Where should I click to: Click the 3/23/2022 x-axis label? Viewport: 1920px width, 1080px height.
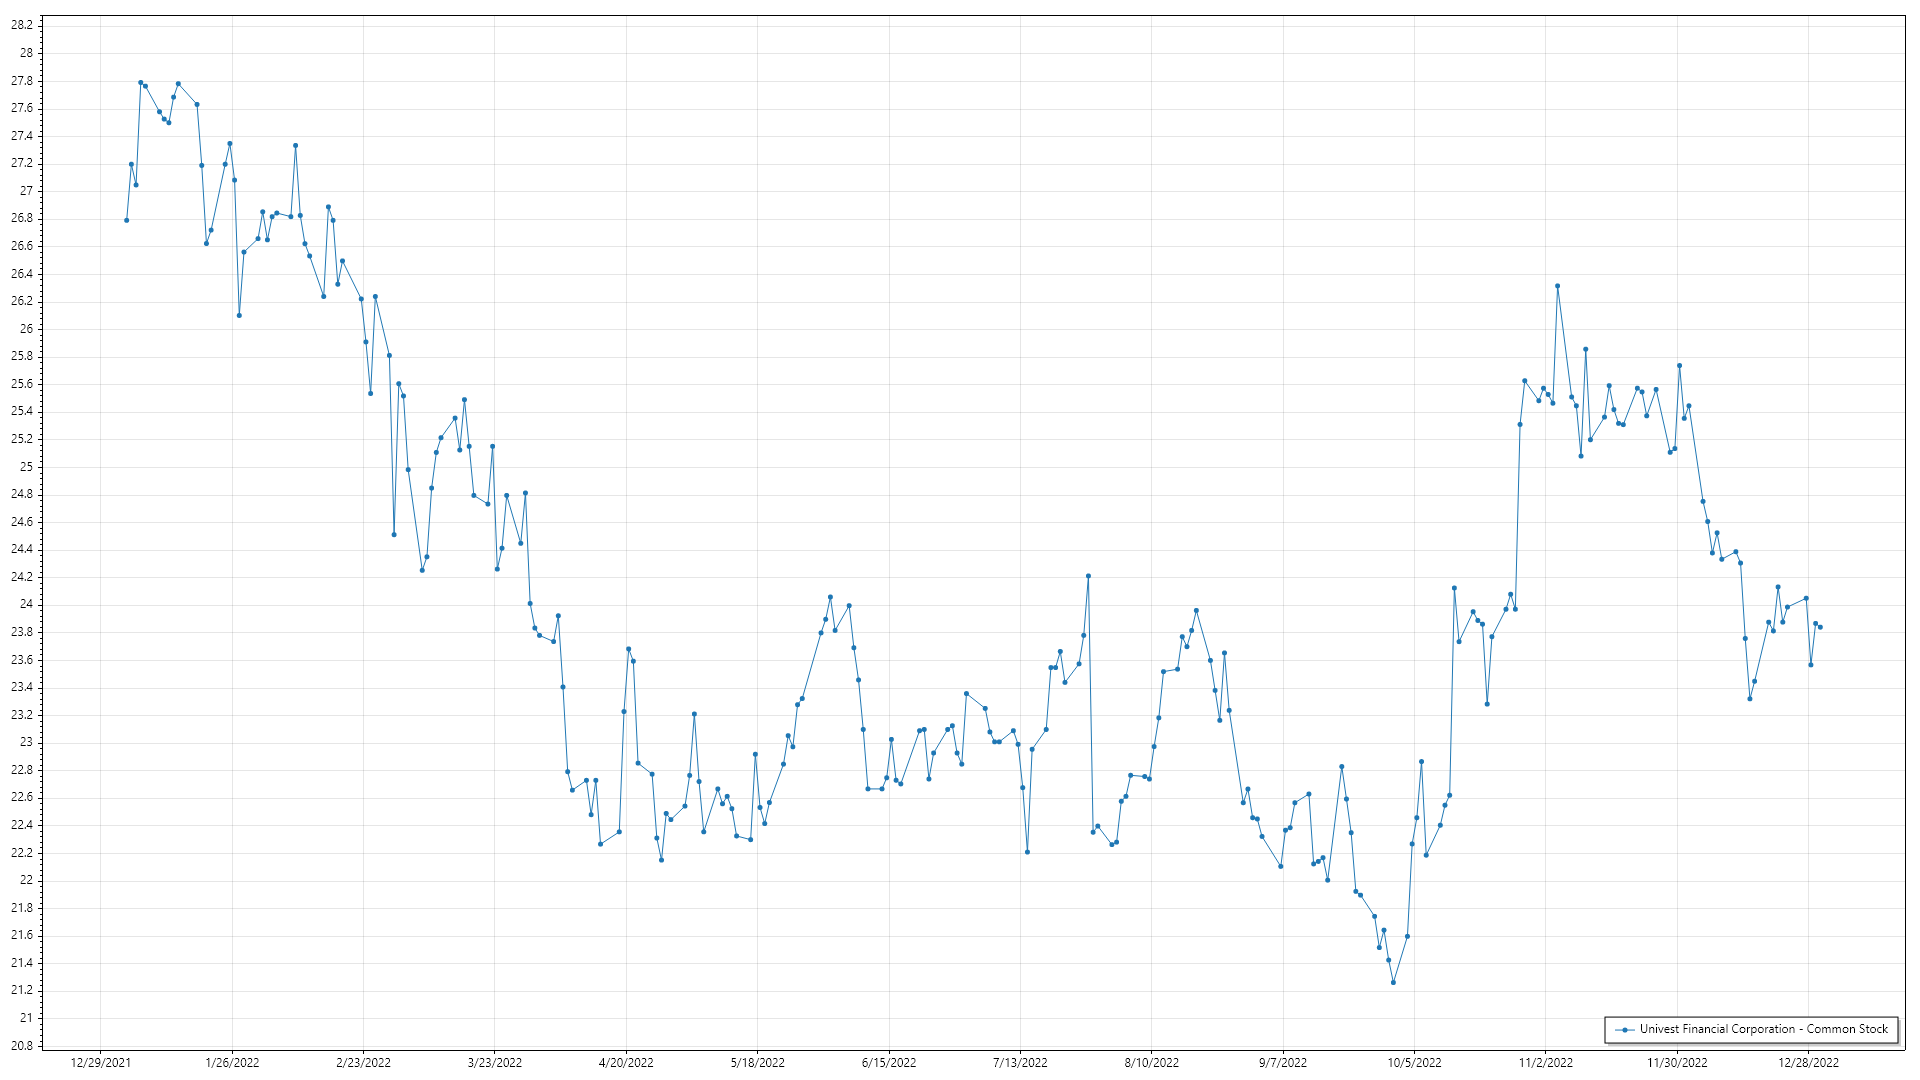(495, 1063)
